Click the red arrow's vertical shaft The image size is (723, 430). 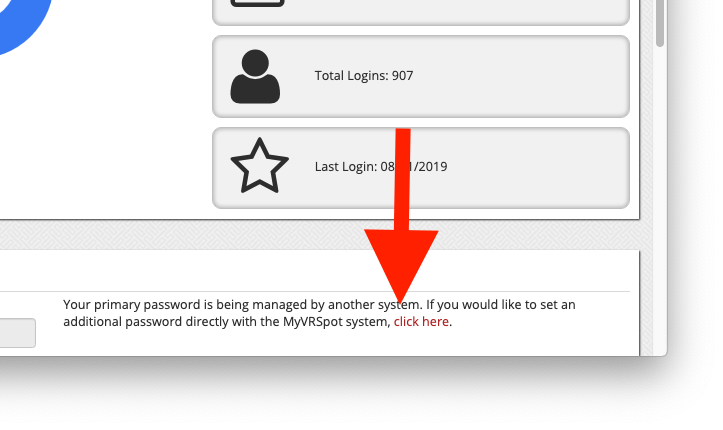pos(403,179)
